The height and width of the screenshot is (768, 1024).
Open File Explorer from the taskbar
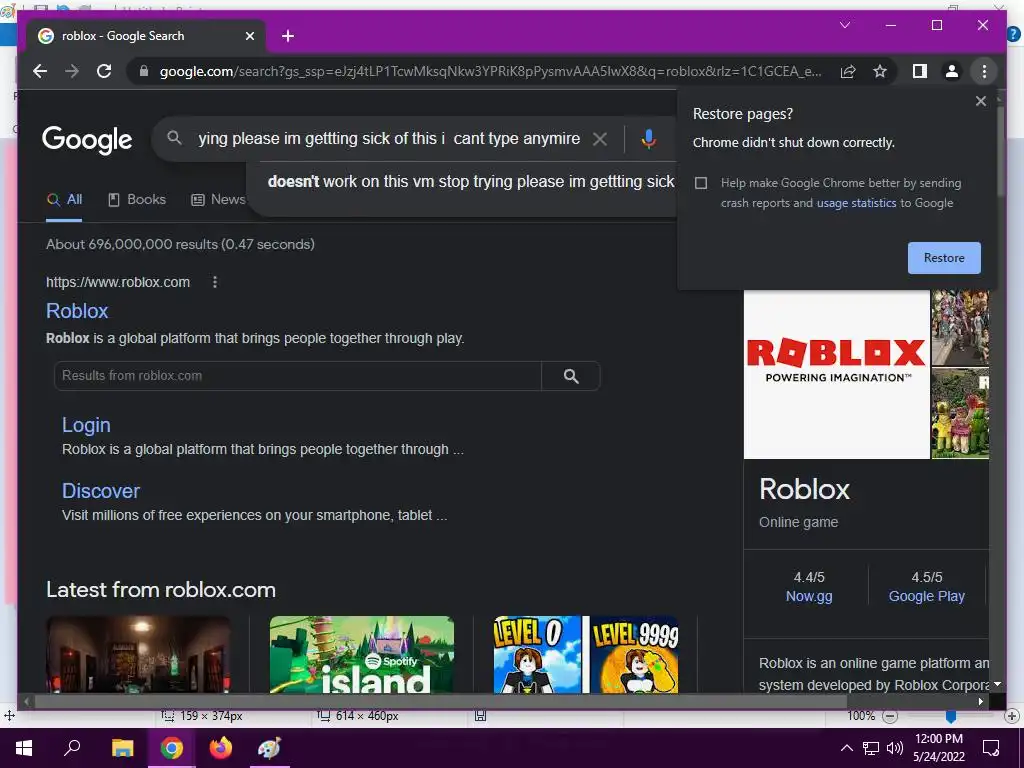[122, 748]
